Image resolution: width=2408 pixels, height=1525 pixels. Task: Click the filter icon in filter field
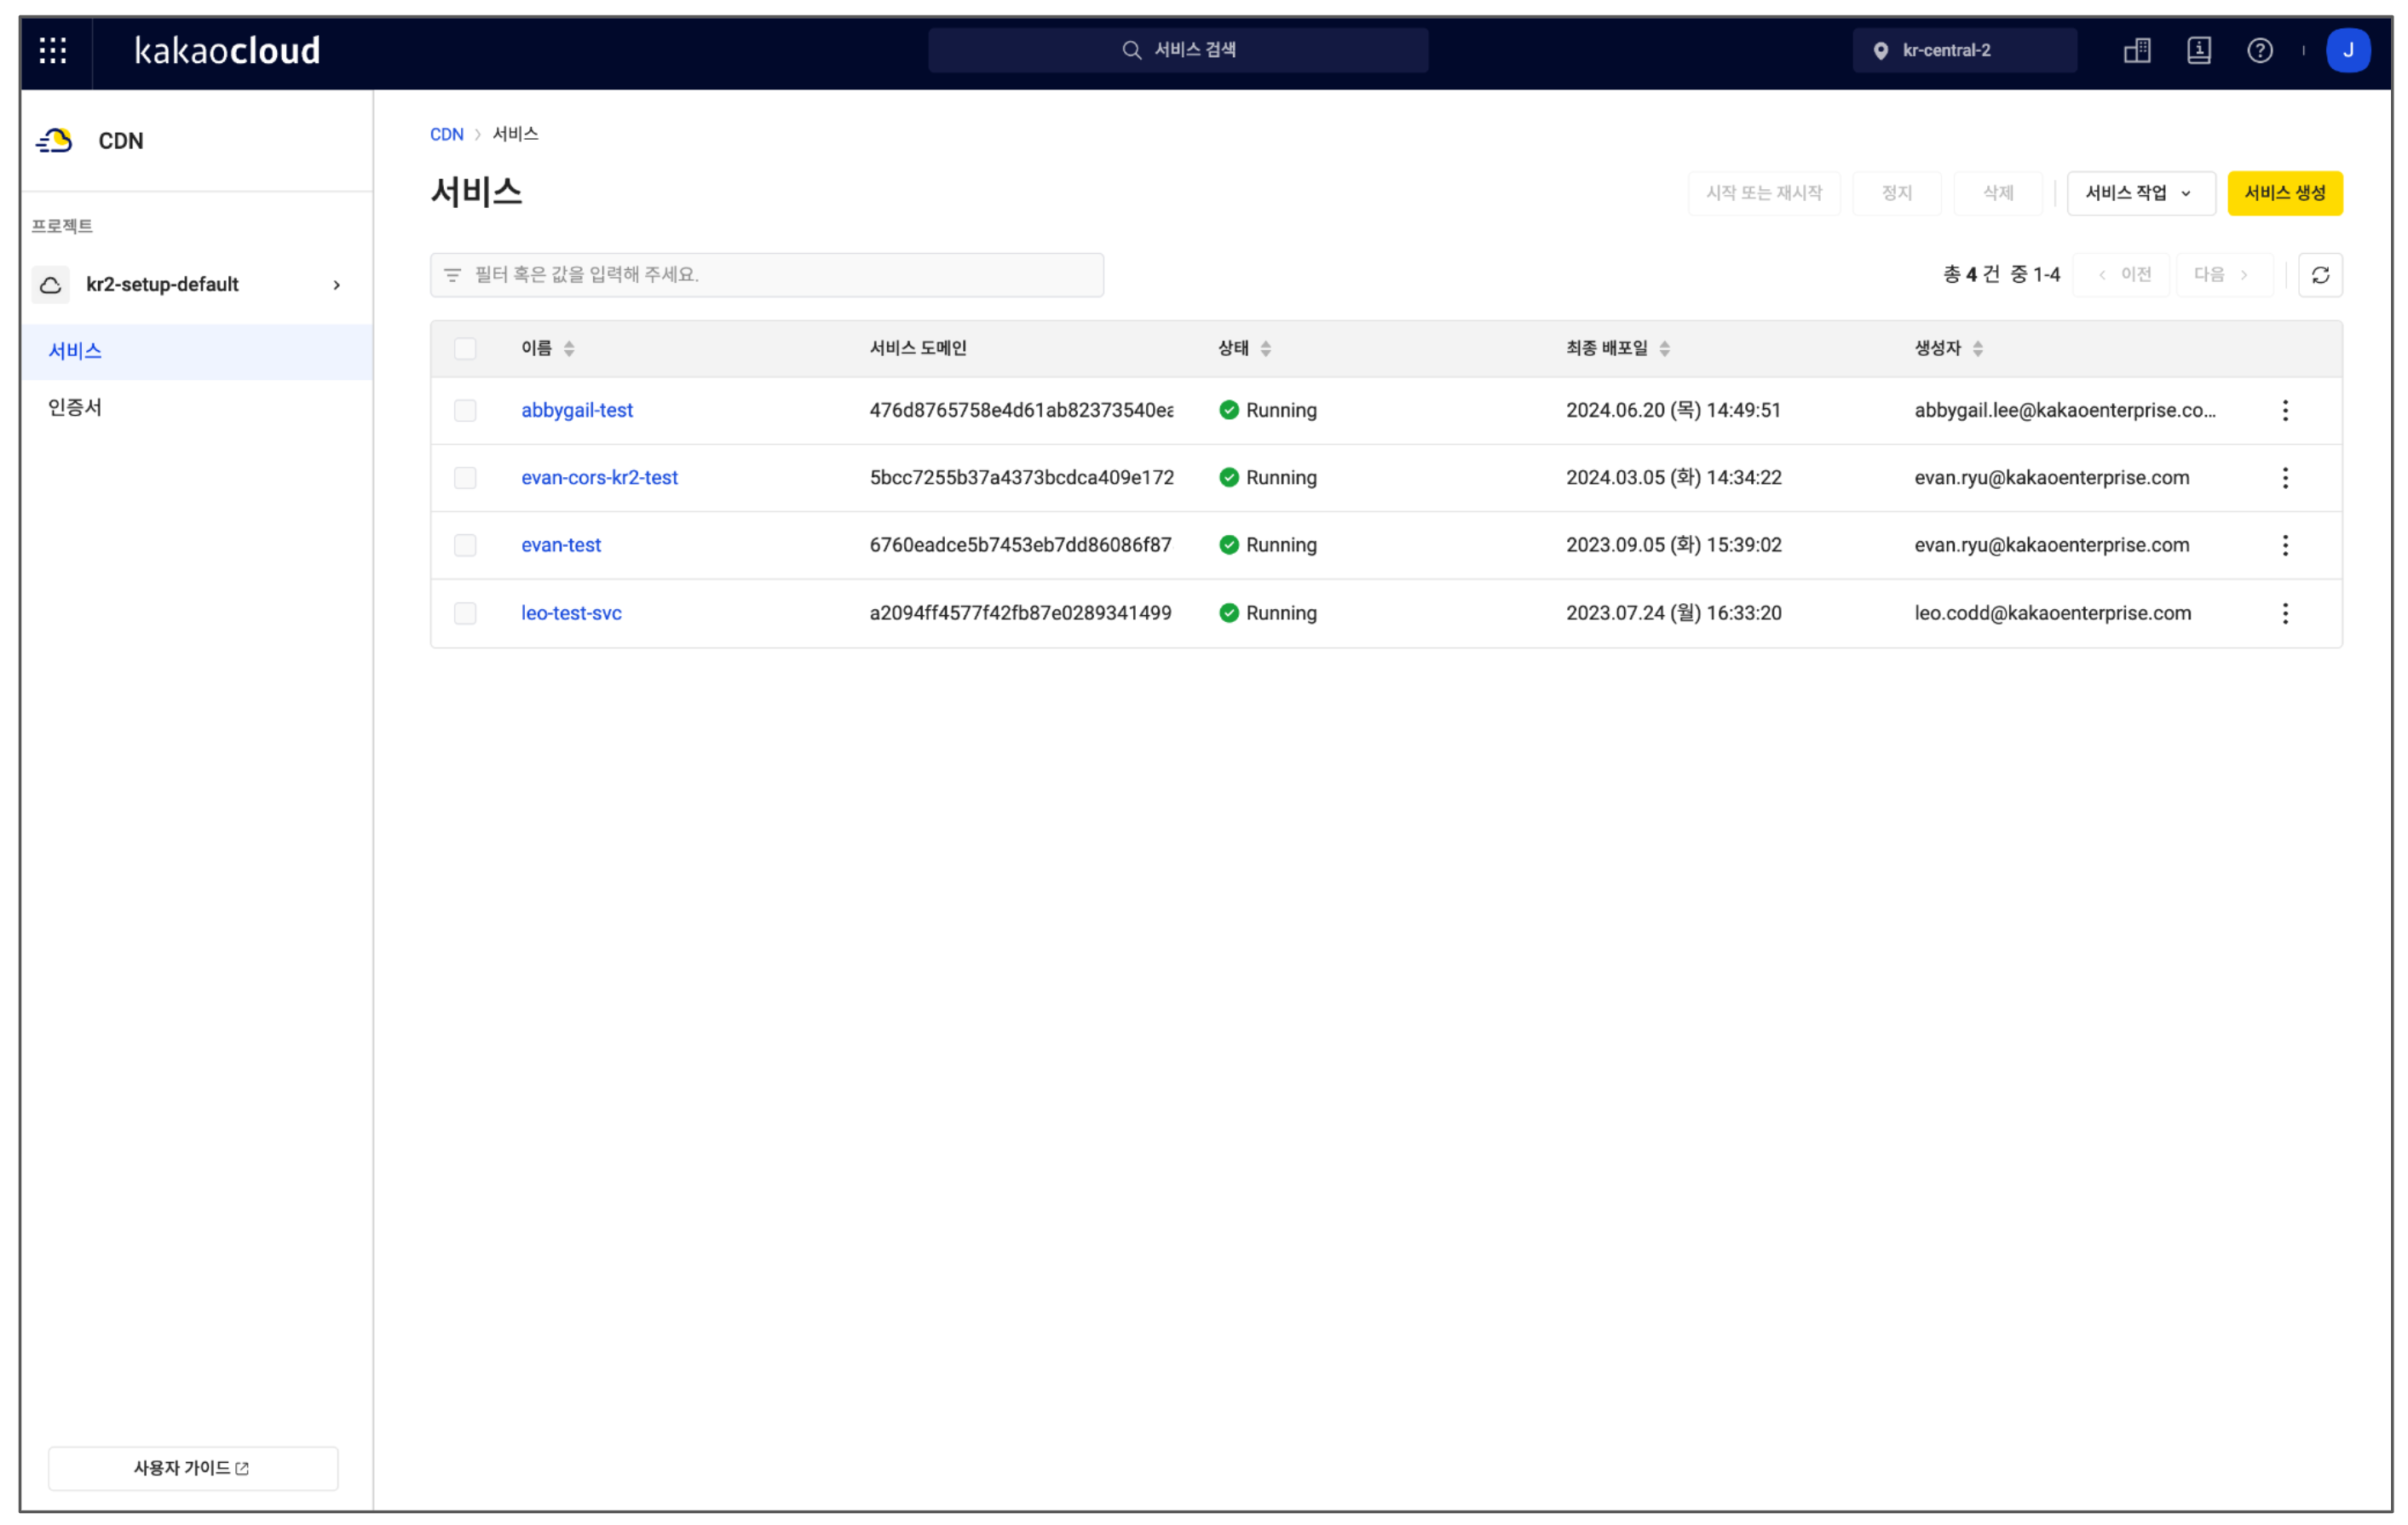tap(452, 275)
